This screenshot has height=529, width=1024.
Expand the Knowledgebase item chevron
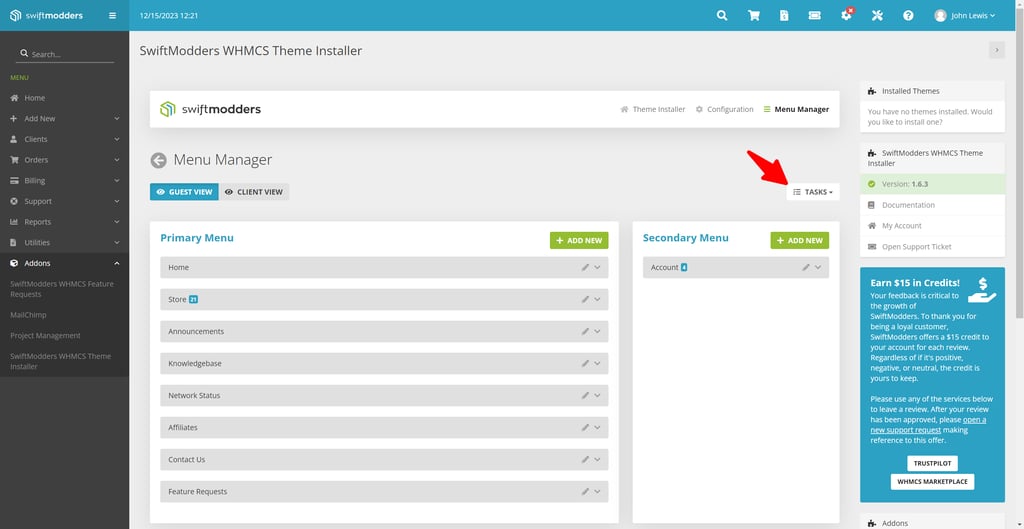coord(597,363)
